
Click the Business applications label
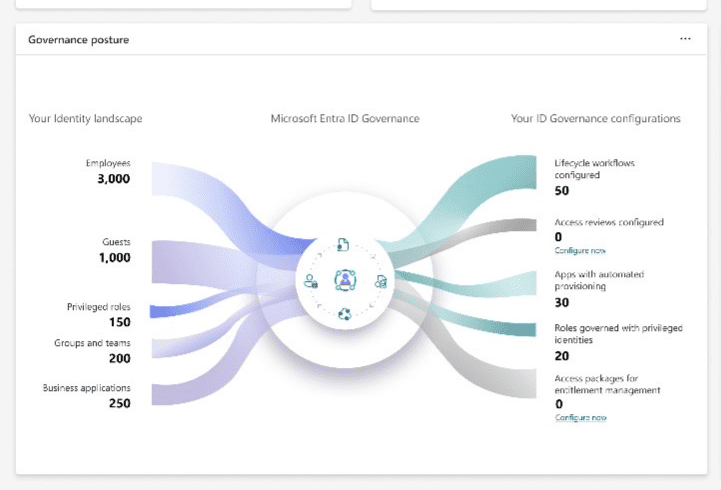click(x=86, y=388)
